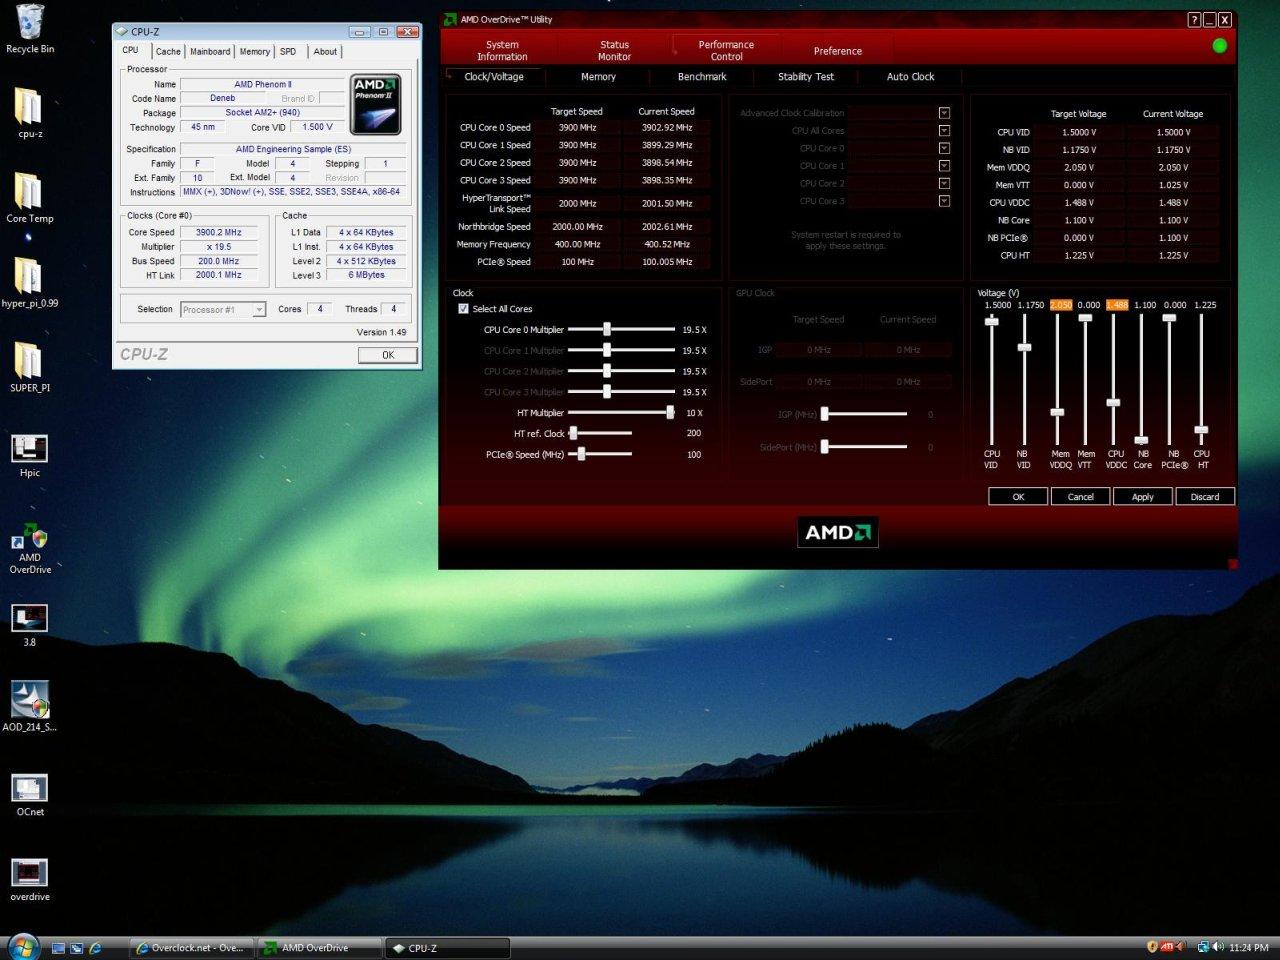Open the Processor #1 selection dropdown in CPU-Z
This screenshot has width=1280, height=960.
point(223,310)
